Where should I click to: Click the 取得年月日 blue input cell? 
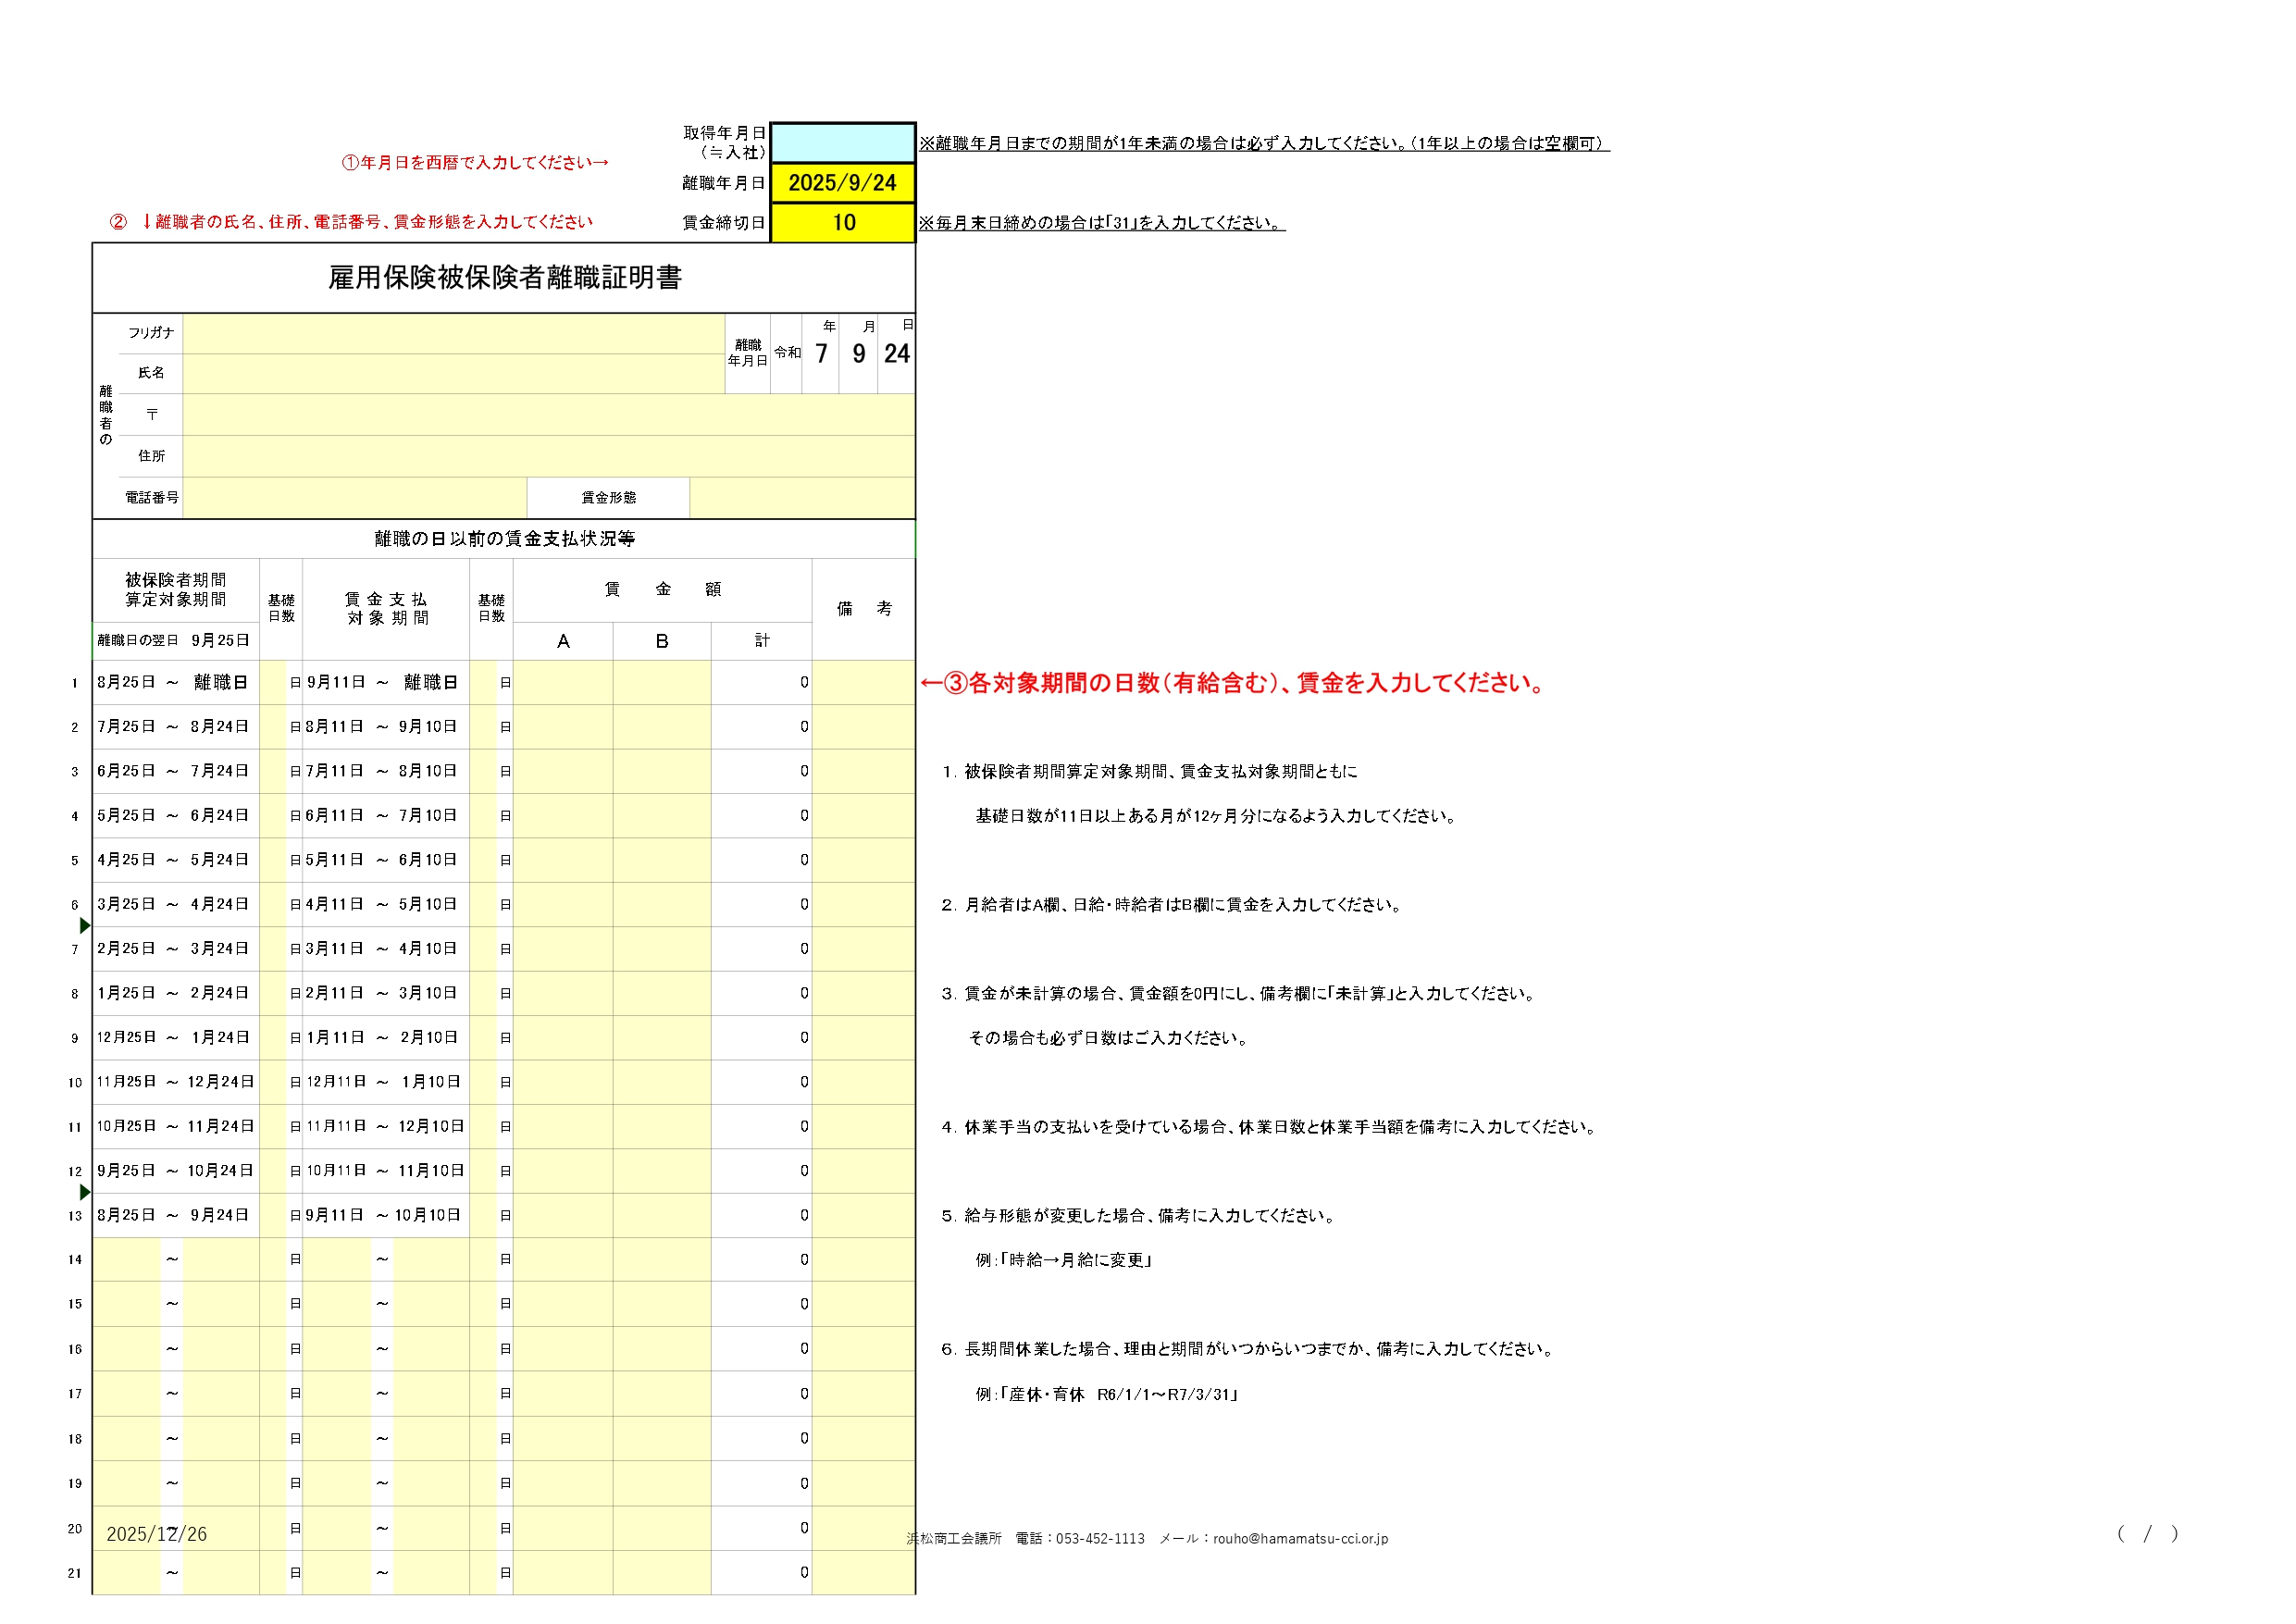(x=842, y=143)
